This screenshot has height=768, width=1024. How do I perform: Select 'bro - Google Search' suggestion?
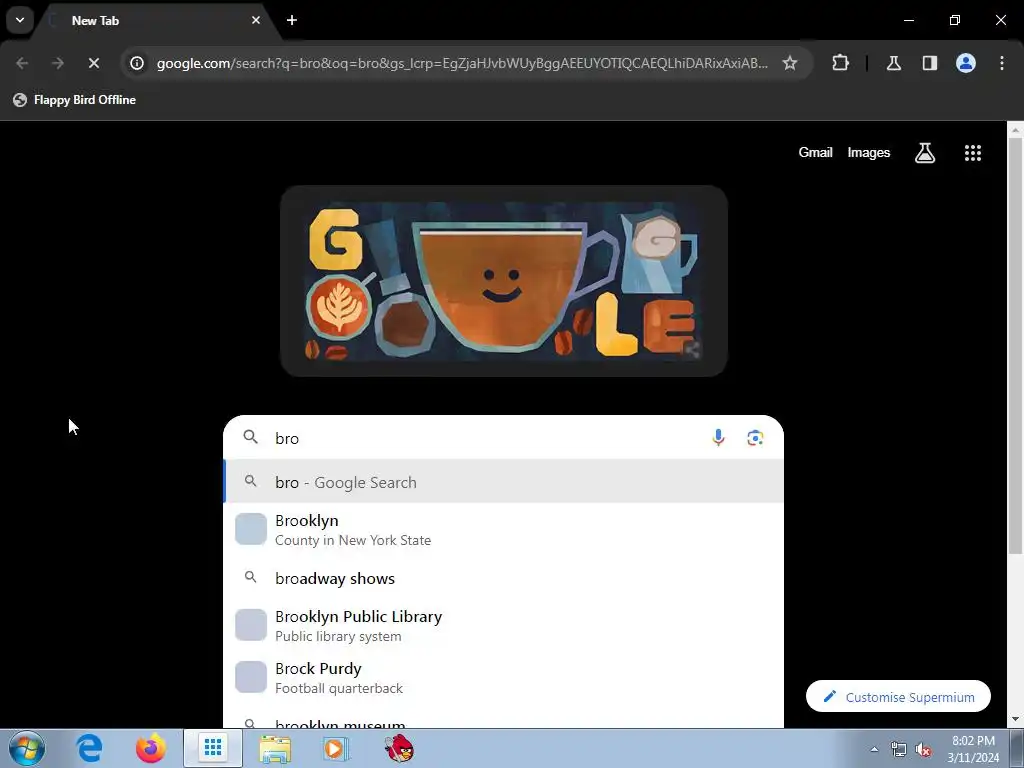pyautogui.click(x=504, y=482)
